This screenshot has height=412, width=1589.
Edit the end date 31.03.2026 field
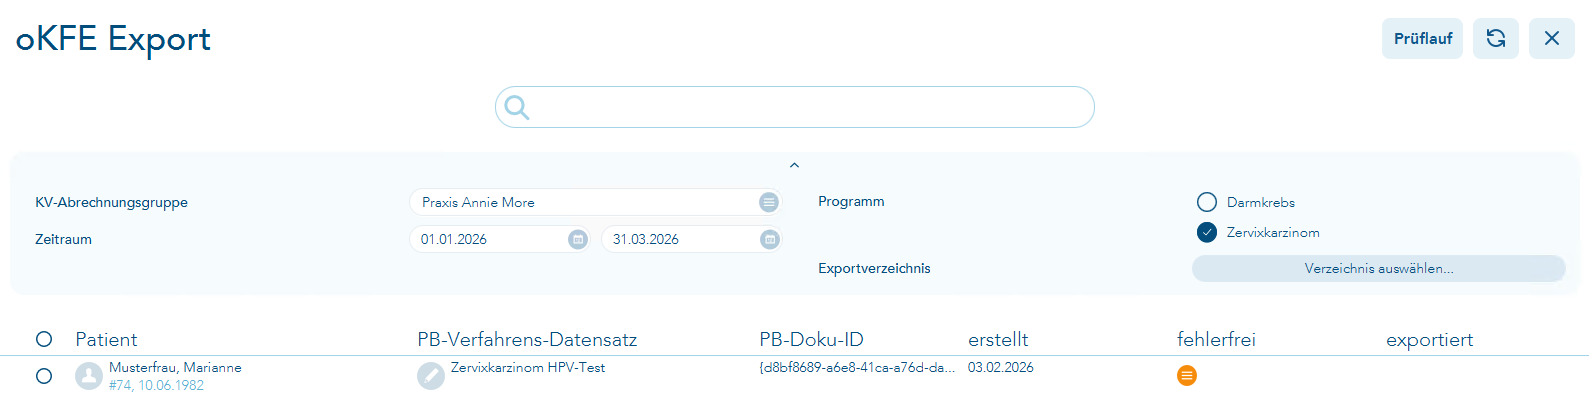pos(691,239)
